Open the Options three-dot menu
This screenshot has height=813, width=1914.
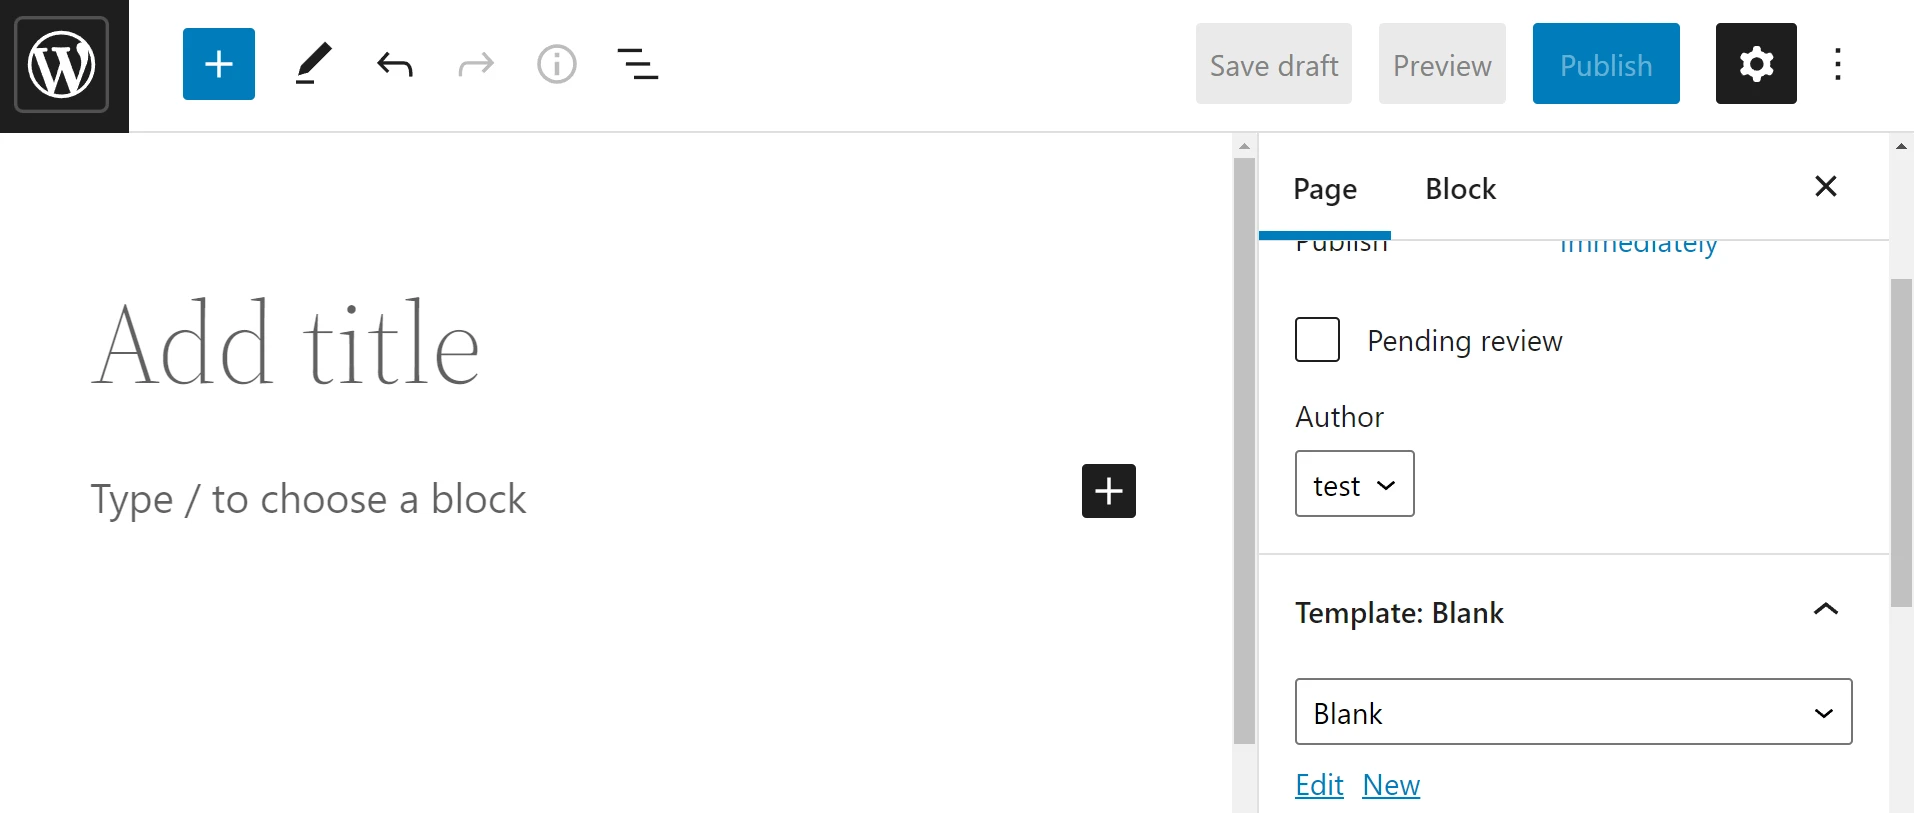(x=1838, y=65)
